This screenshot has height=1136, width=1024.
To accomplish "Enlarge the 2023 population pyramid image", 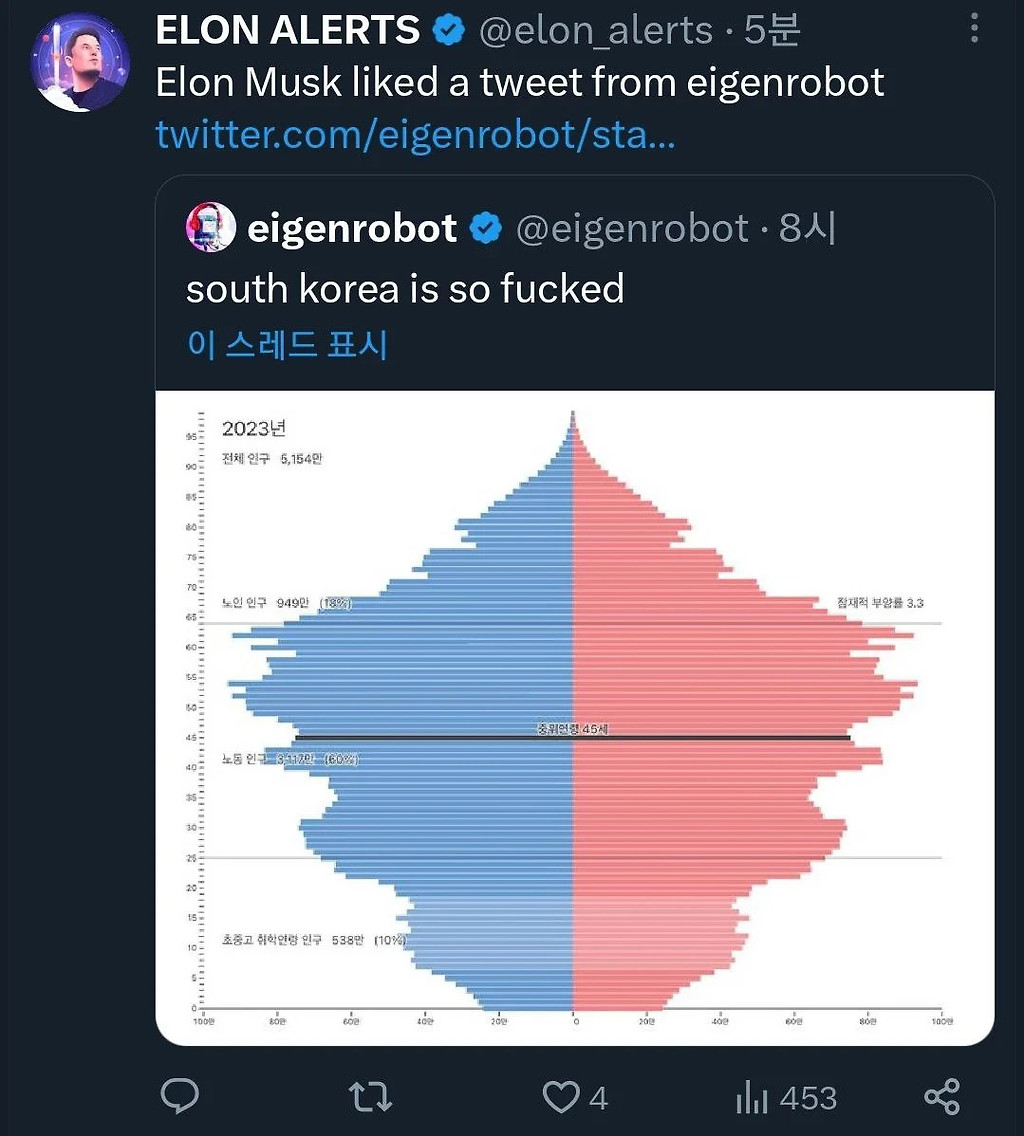I will click(x=575, y=717).
